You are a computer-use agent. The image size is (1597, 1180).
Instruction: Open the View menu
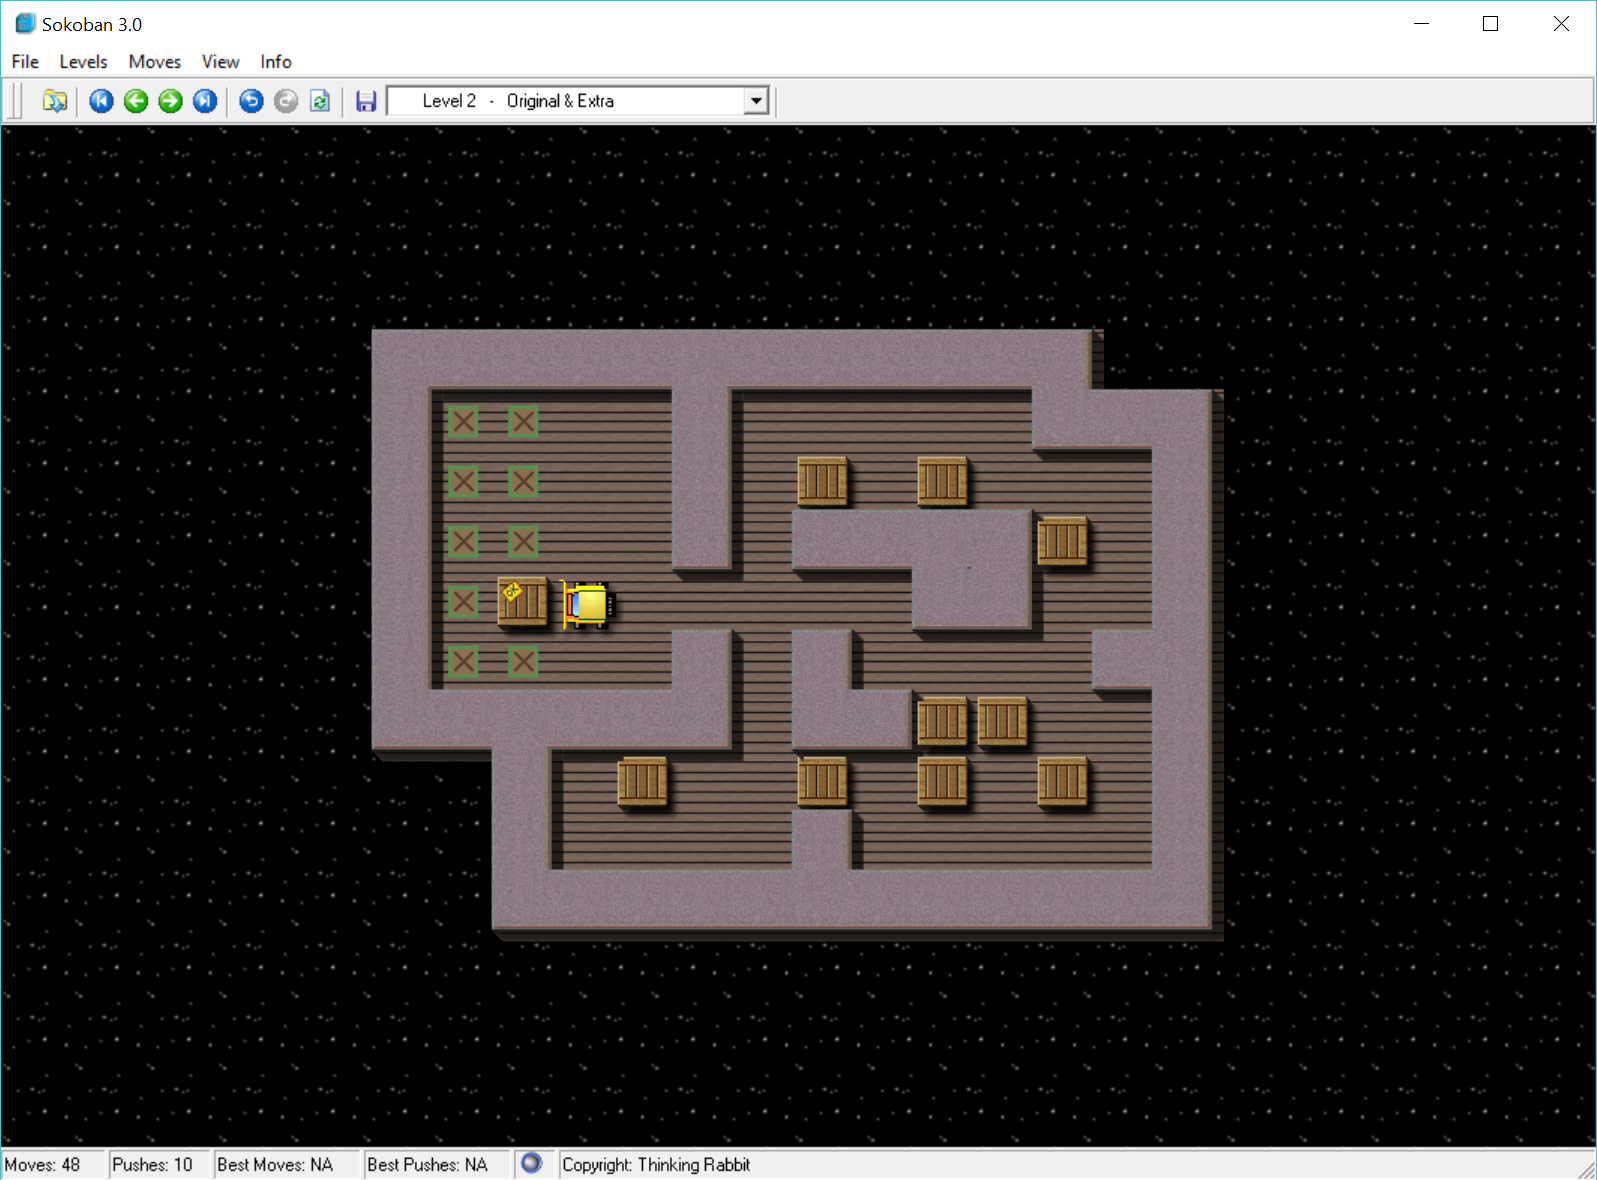coord(220,62)
